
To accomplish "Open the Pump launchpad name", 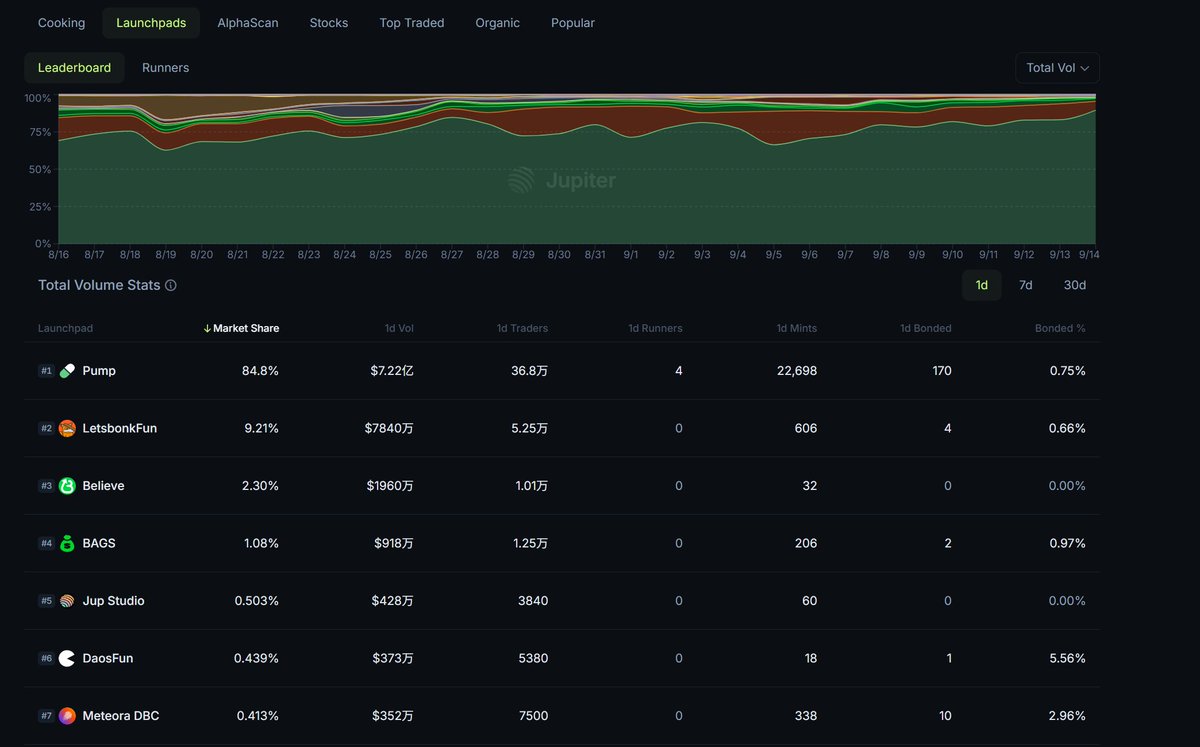I will click(x=99, y=371).
